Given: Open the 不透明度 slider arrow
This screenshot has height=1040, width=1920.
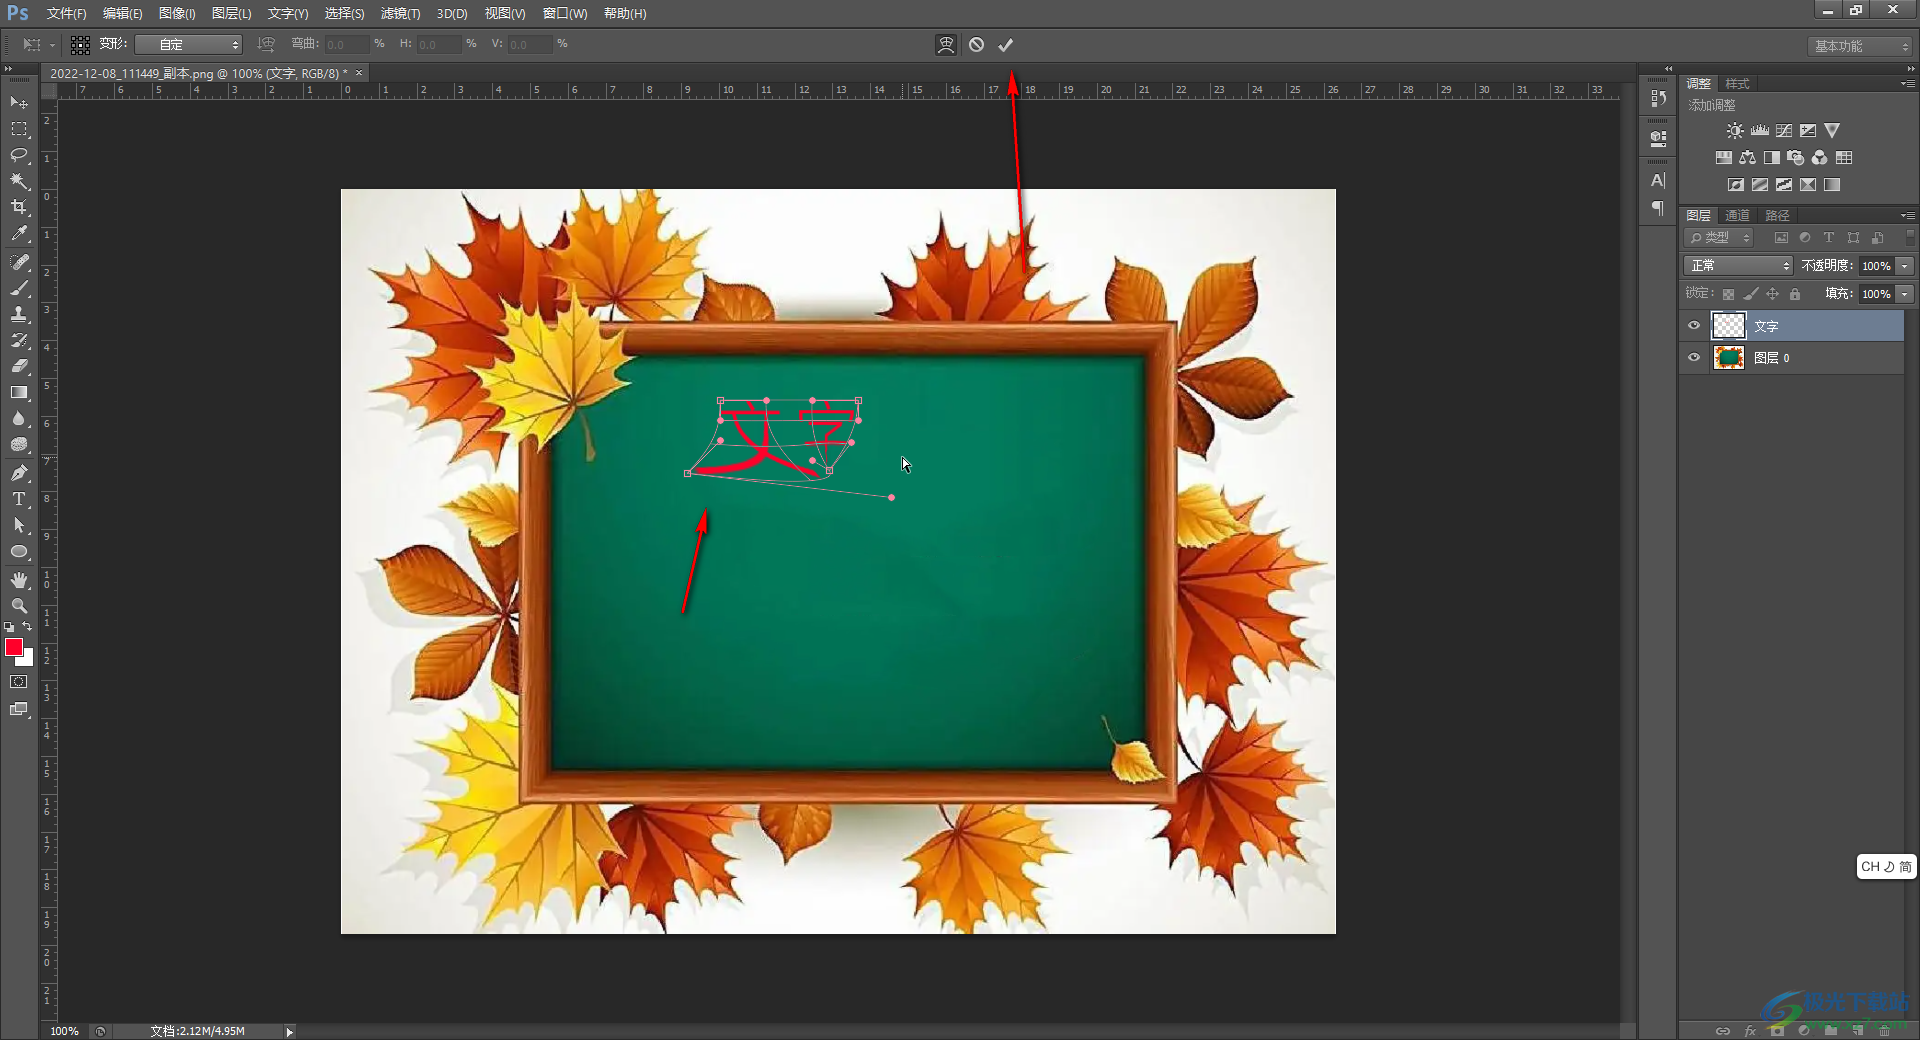Looking at the screenshot, I should click(x=1905, y=266).
